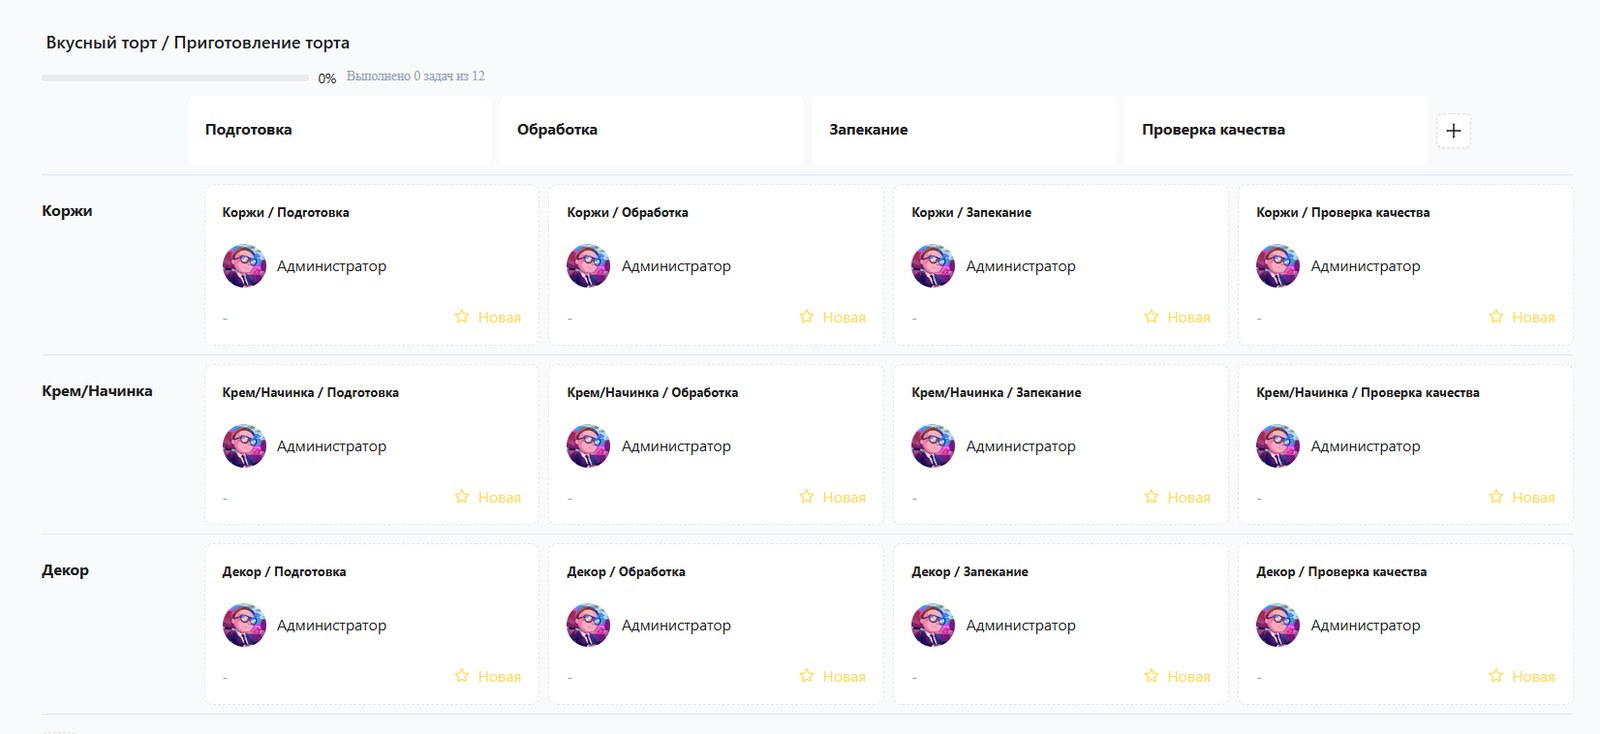Open the Коржи / Подготовка task title
The width and height of the screenshot is (1600, 734).
286,213
